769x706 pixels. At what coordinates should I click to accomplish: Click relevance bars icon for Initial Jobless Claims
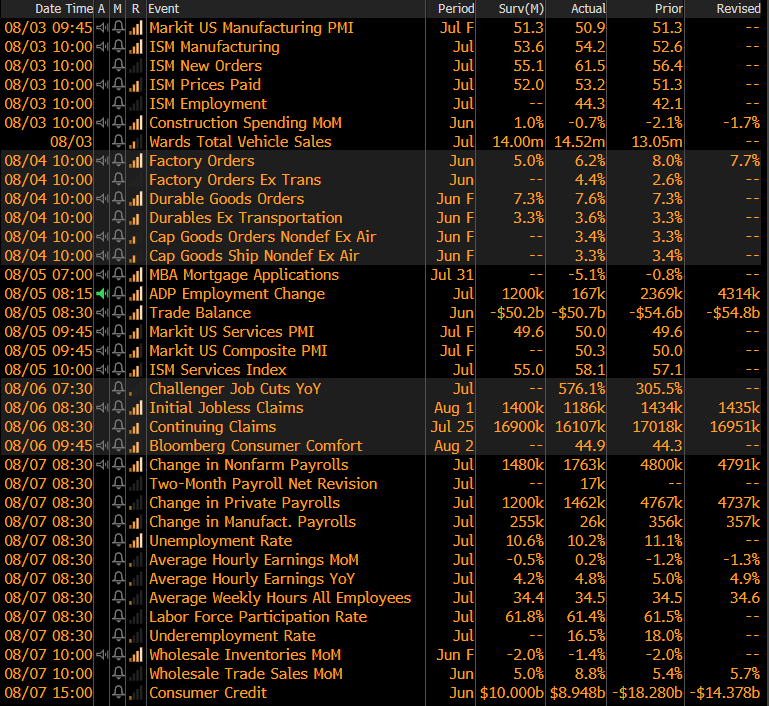(135, 408)
